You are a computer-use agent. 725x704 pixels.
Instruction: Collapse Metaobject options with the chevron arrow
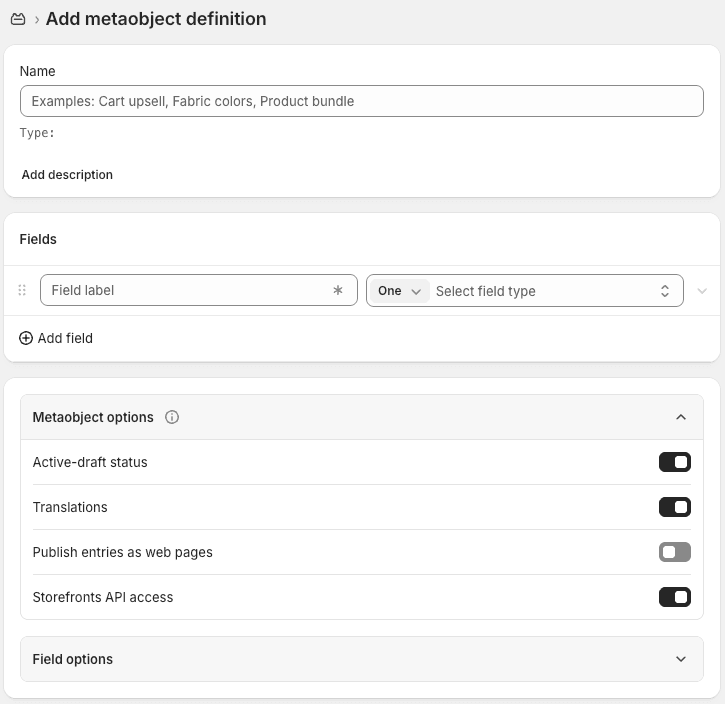click(x=681, y=417)
